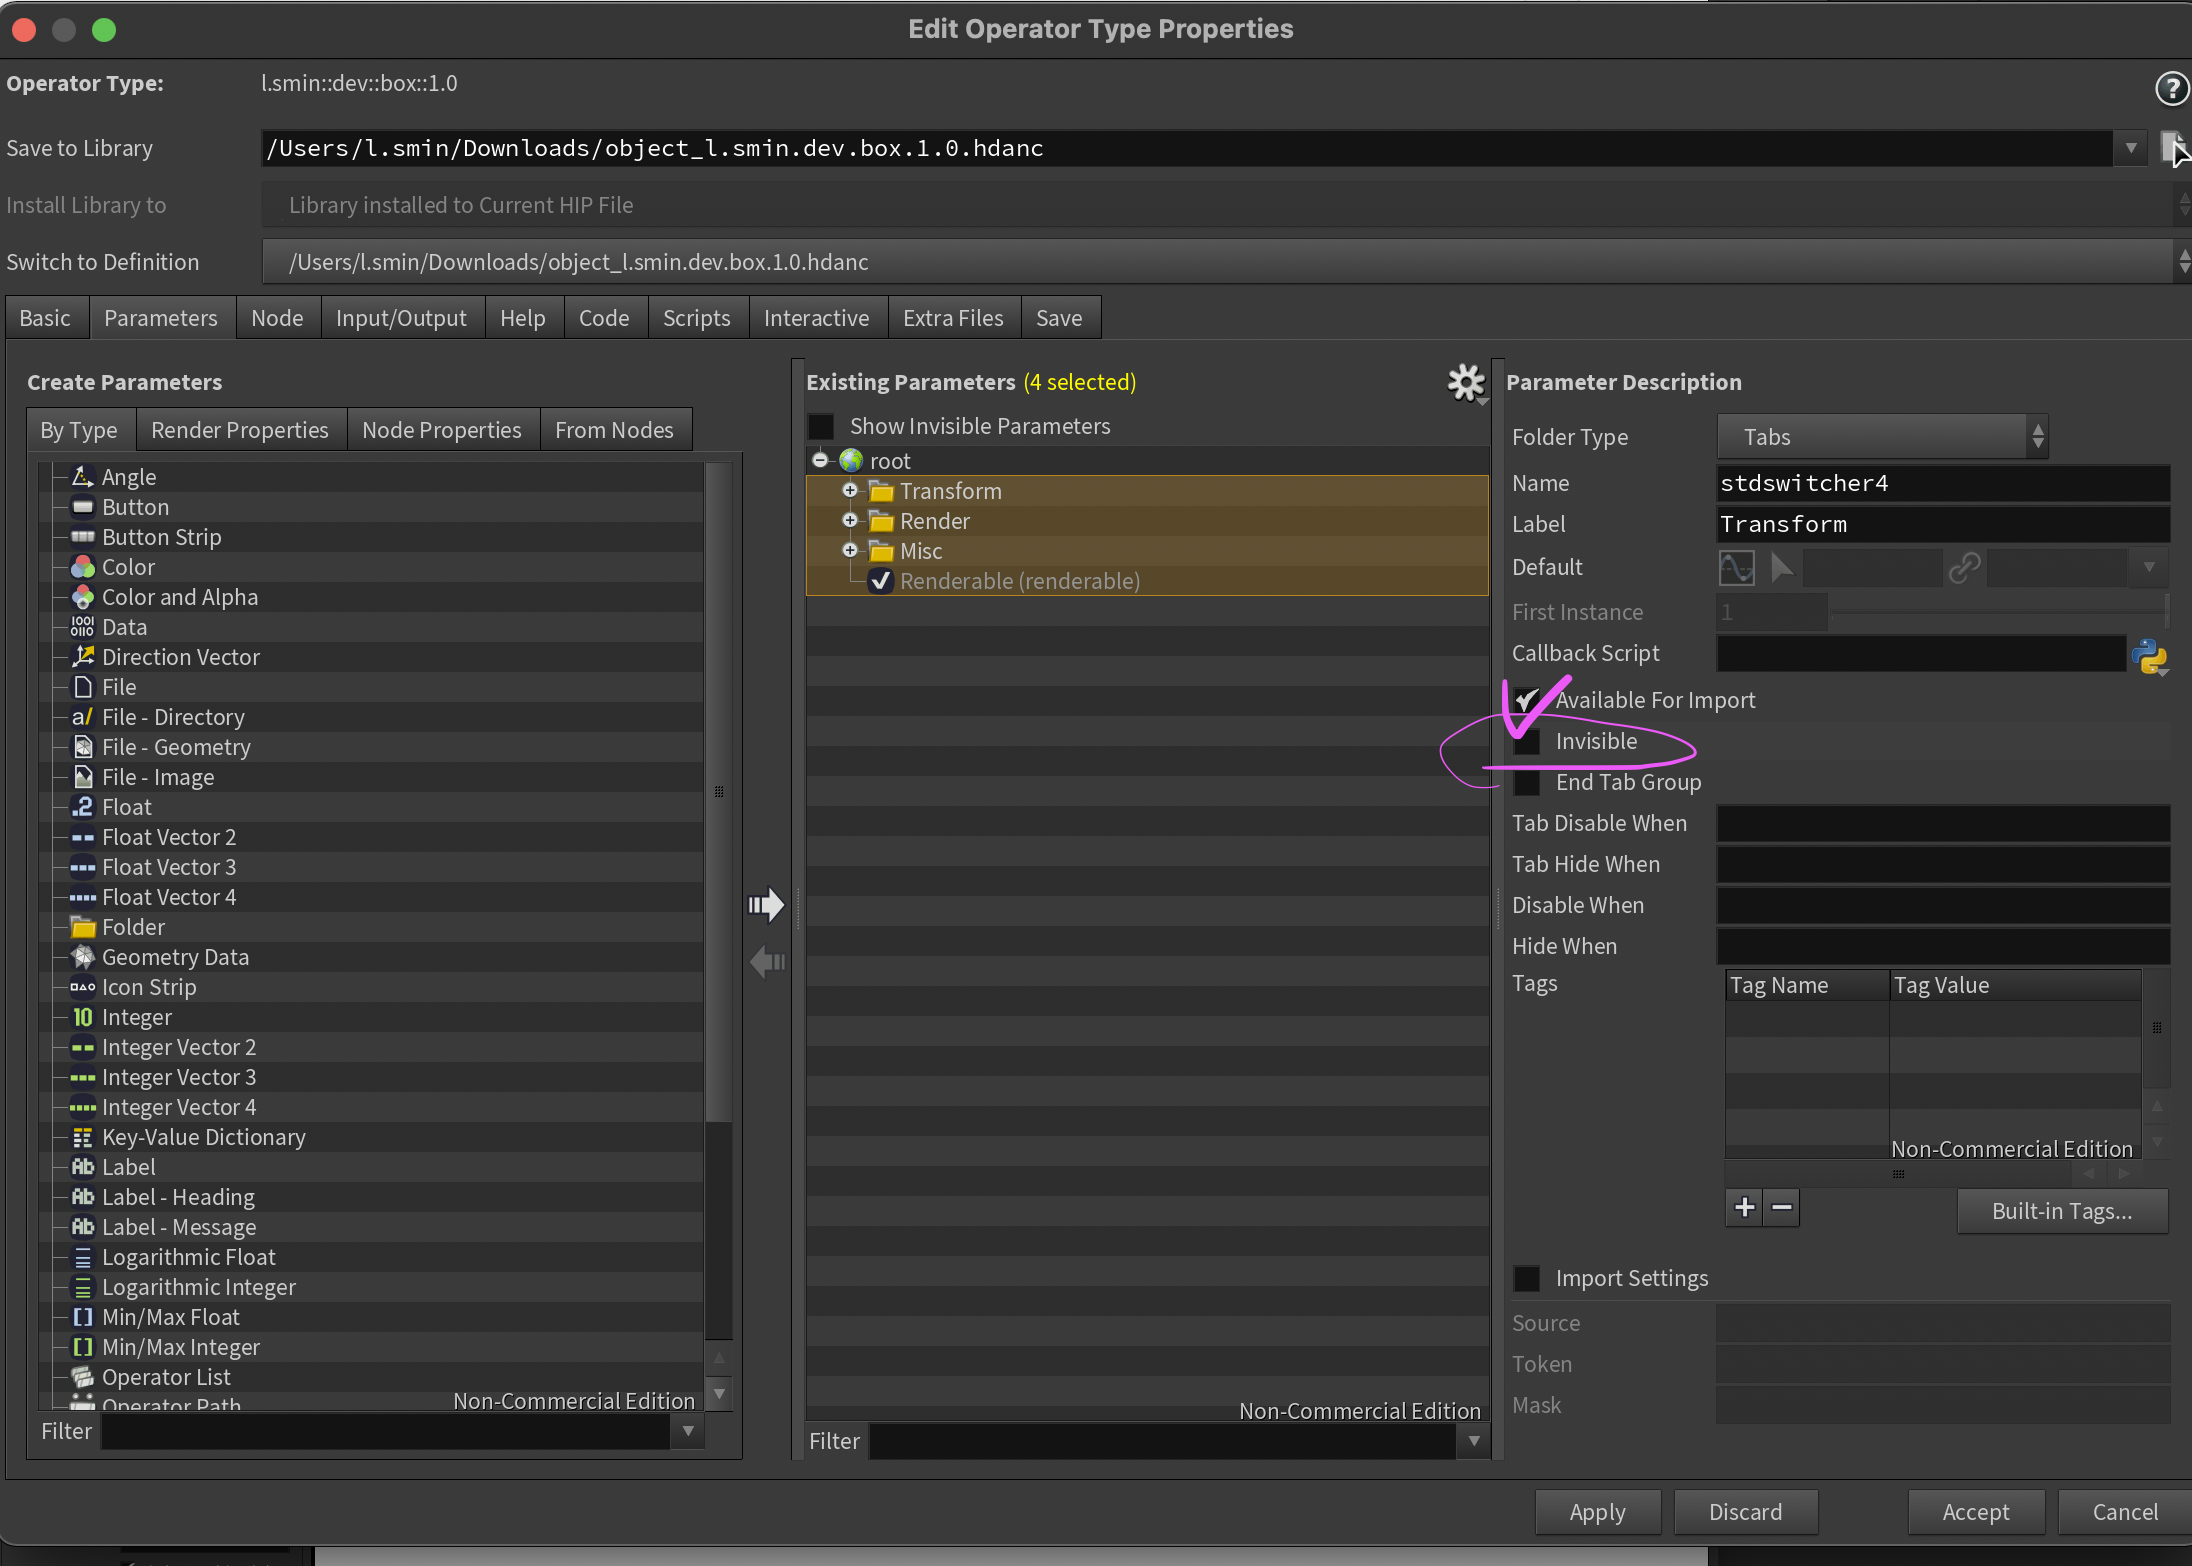This screenshot has height=1566, width=2192.
Task: Open the Folder Type dropdown
Action: [x=1881, y=437]
